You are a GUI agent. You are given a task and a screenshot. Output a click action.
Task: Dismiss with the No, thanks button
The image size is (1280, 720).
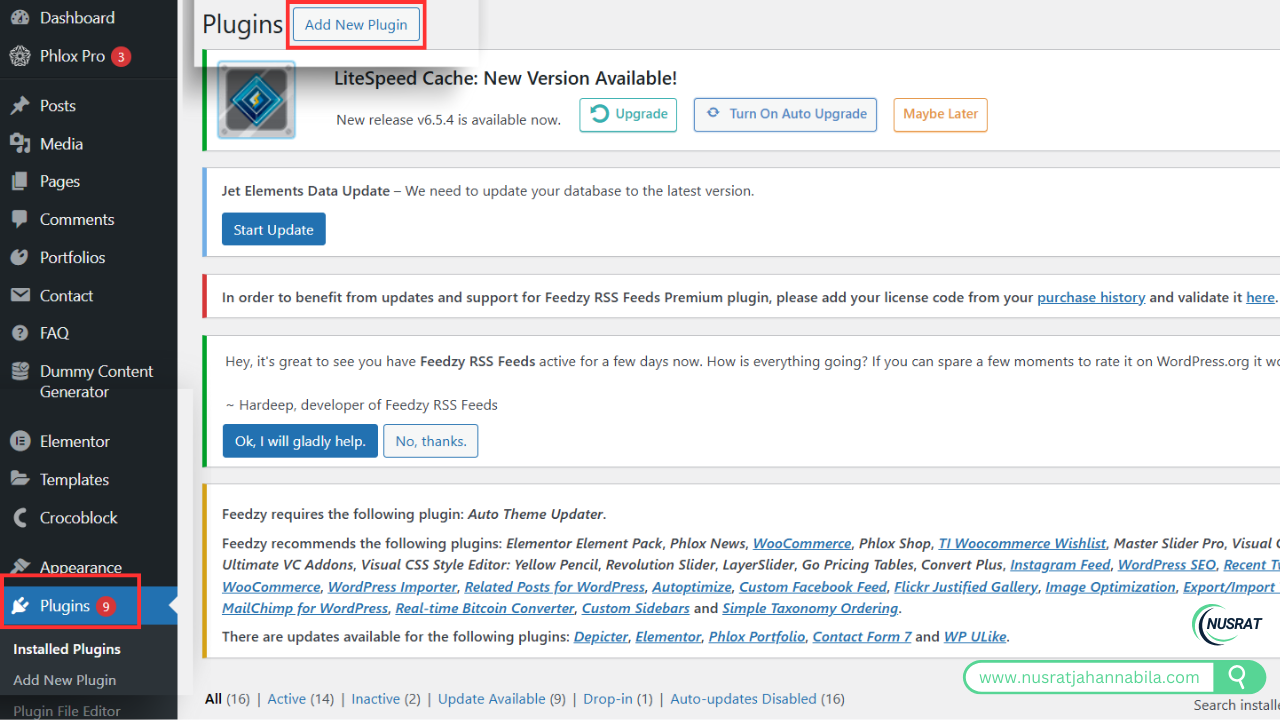pos(430,441)
